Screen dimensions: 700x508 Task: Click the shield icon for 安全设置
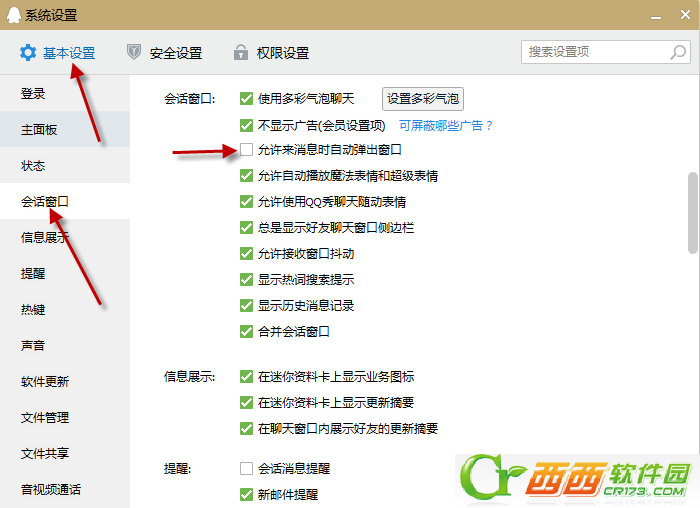coord(133,52)
